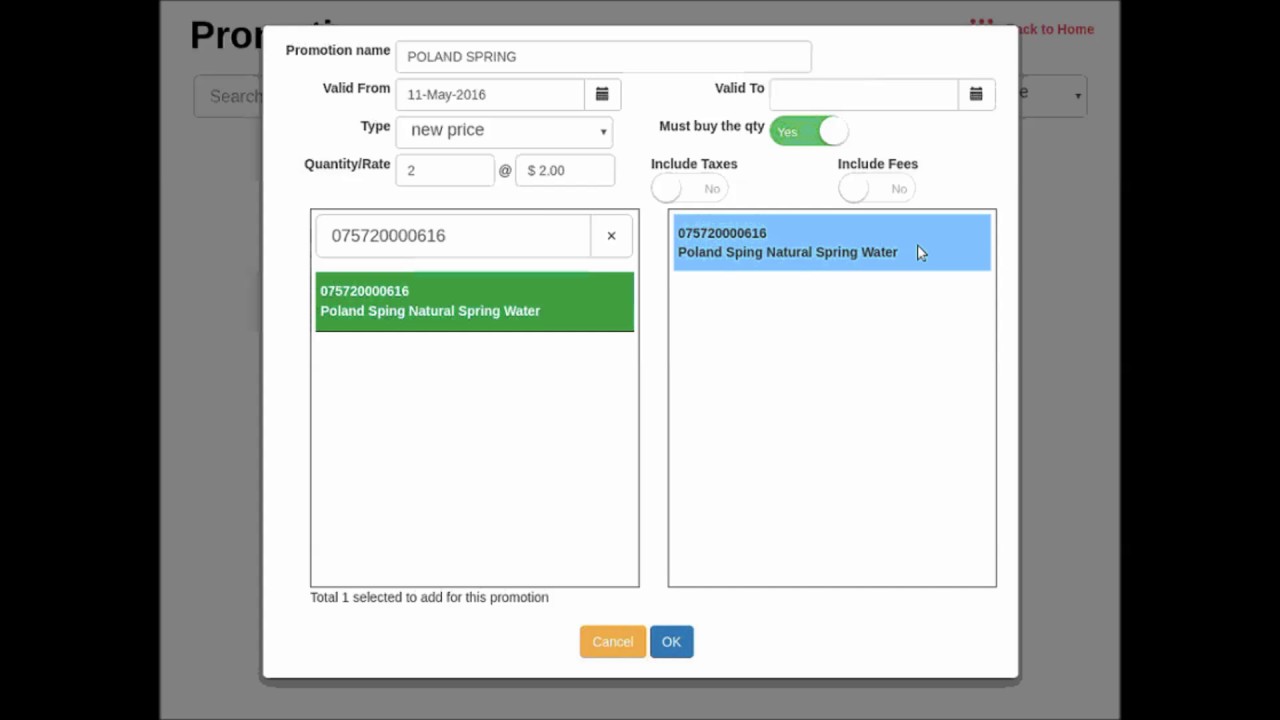The height and width of the screenshot is (720, 1280).
Task: Open the Valid To calendar picker
Action: point(976,94)
